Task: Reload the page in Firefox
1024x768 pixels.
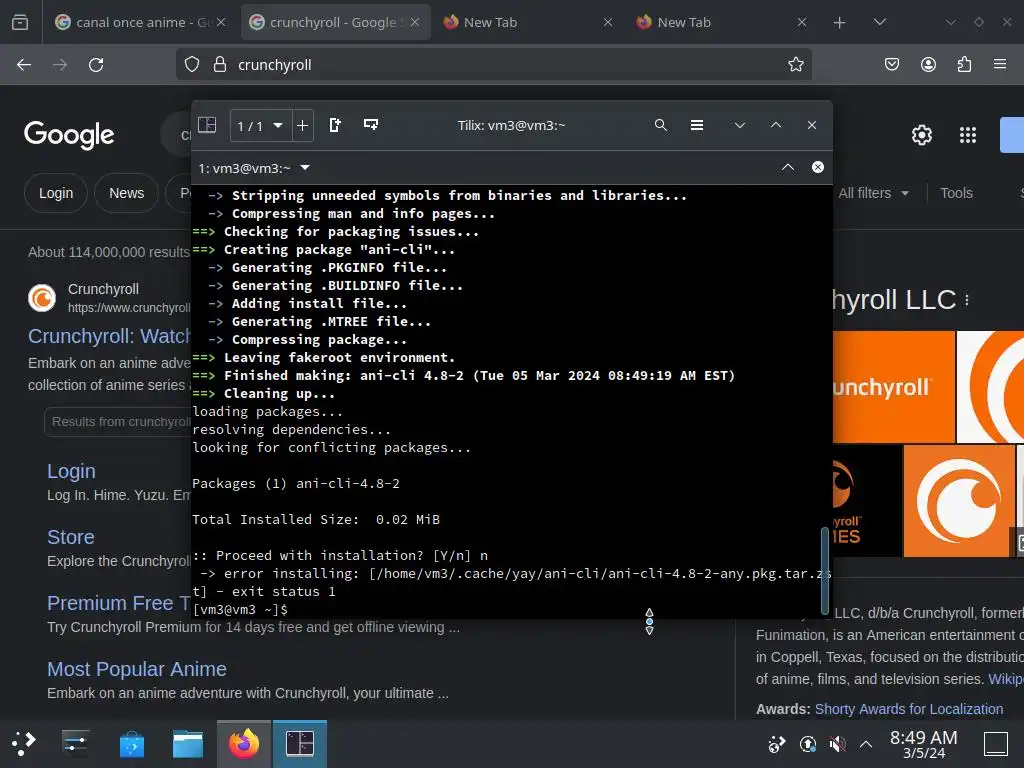Action: tap(96, 65)
